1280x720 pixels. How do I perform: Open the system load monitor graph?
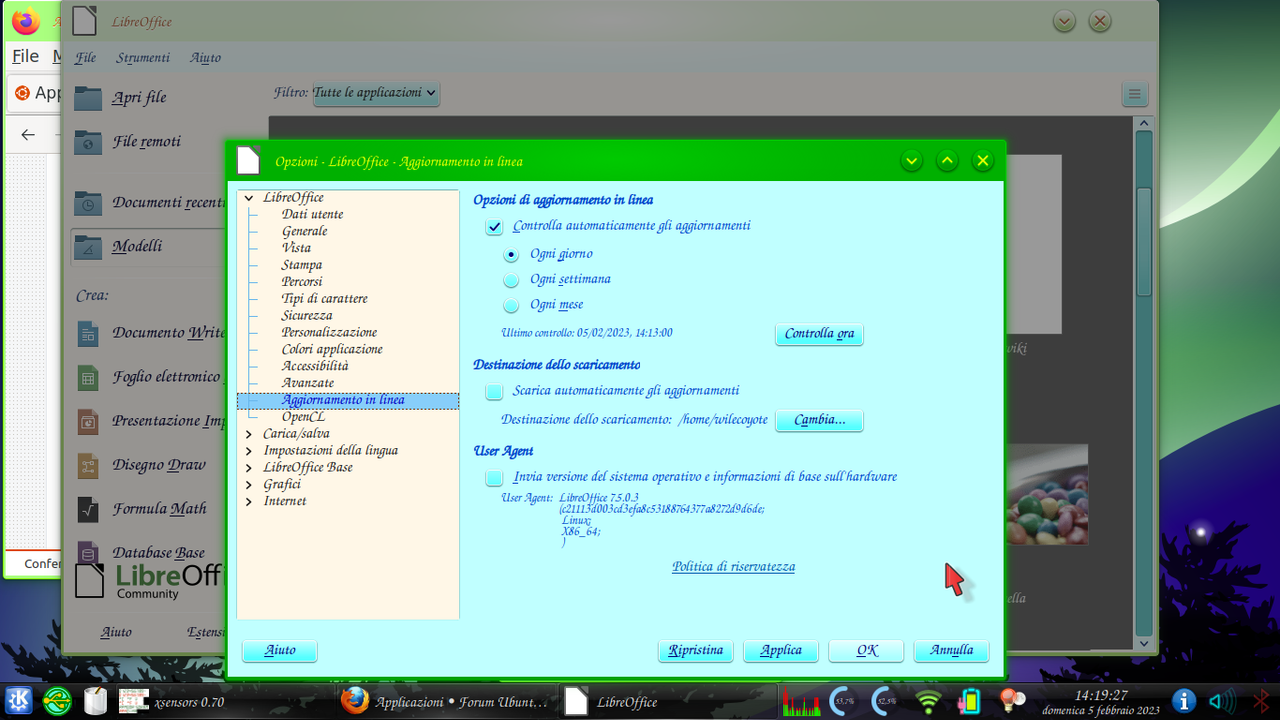801,702
